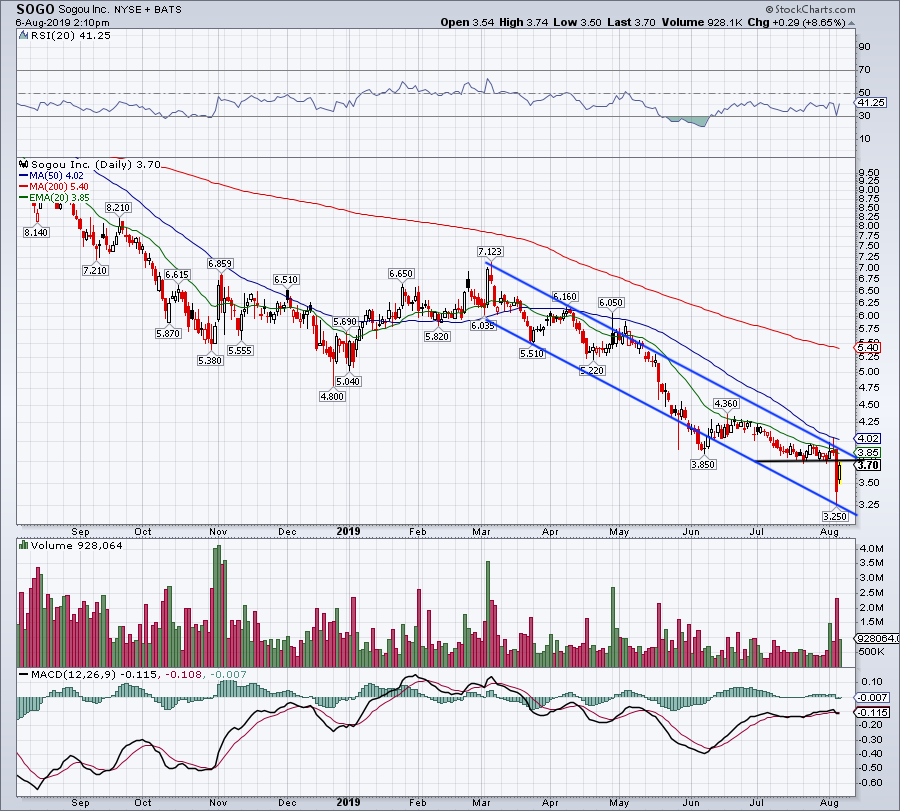Click the Sogou Inc. NYSE + BATS title
Viewport: 900px width, 811px height.
click(120, 10)
